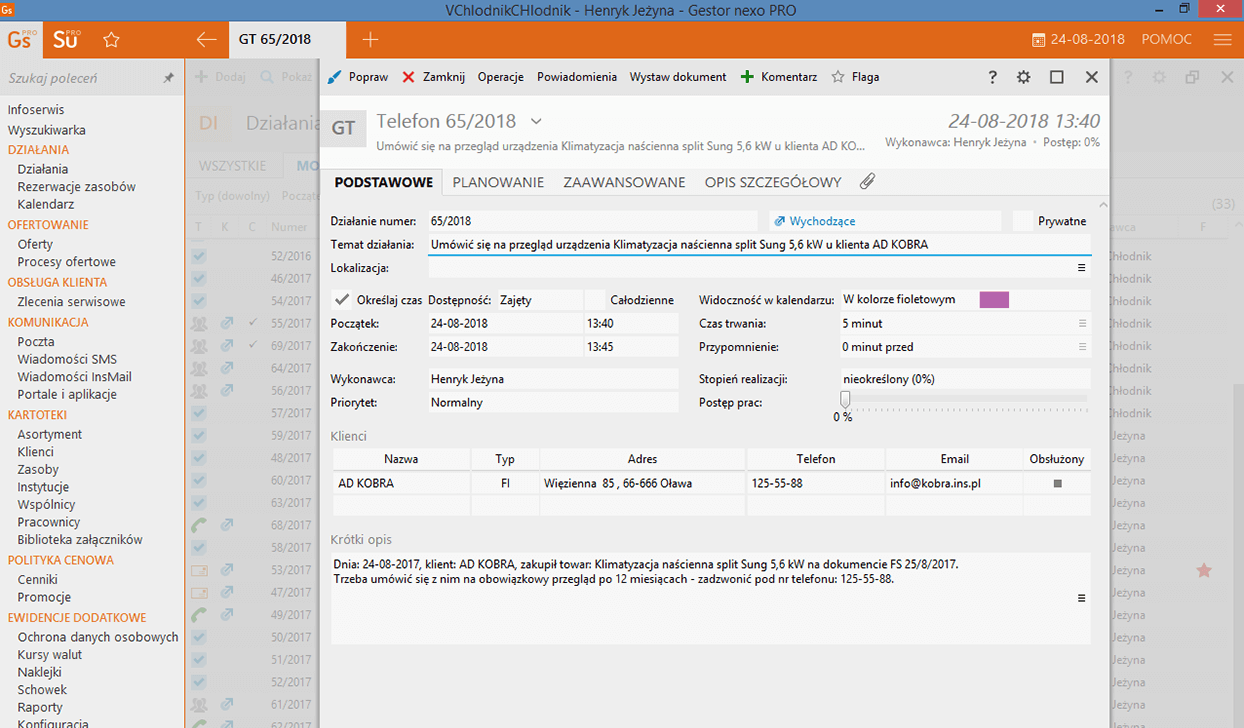Open the OPIS SZCZEGÓŁOWY tab

[773, 182]
